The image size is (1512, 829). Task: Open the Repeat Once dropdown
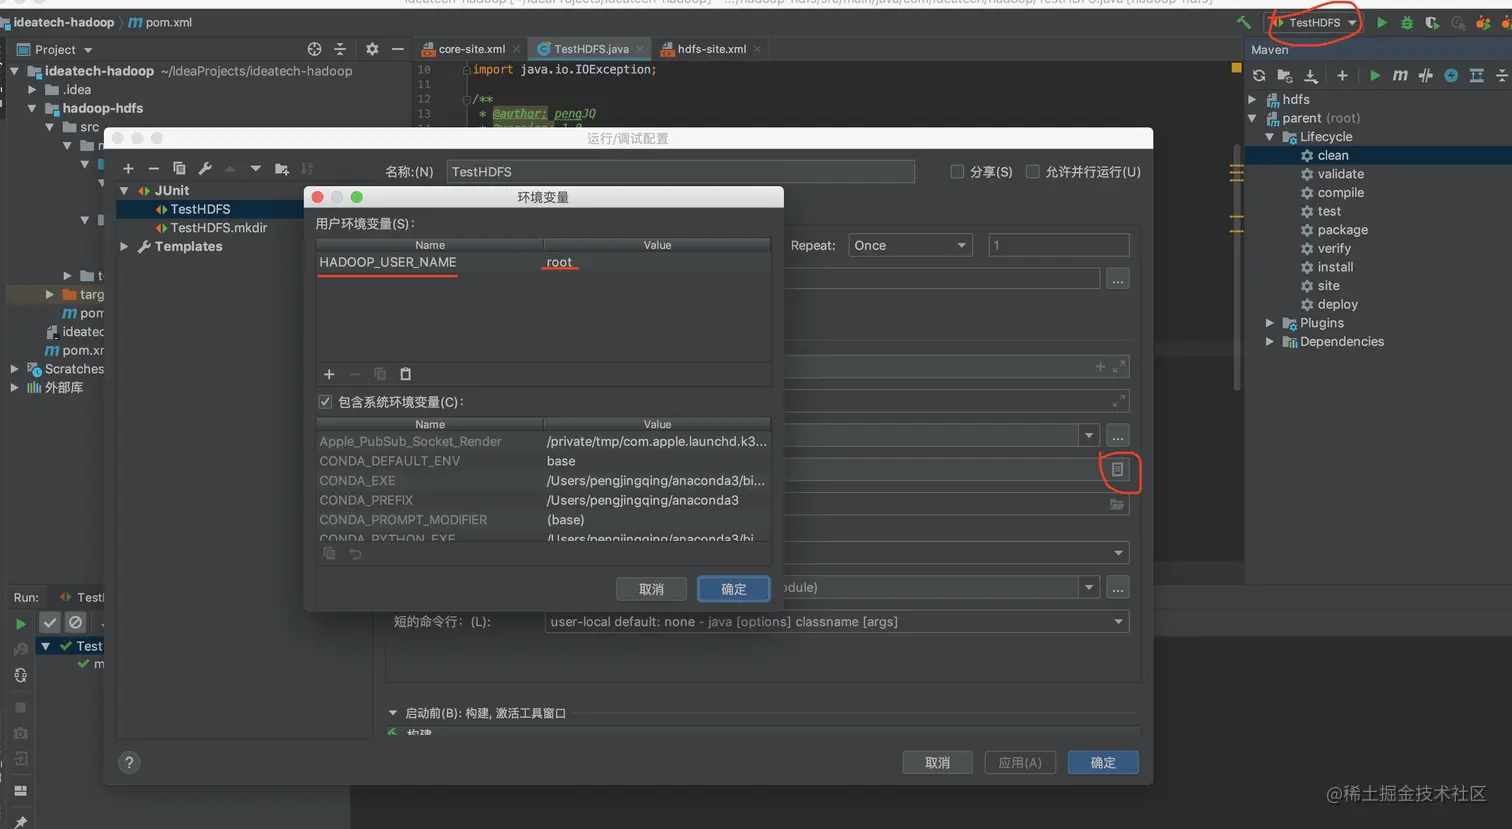[910, 245]
